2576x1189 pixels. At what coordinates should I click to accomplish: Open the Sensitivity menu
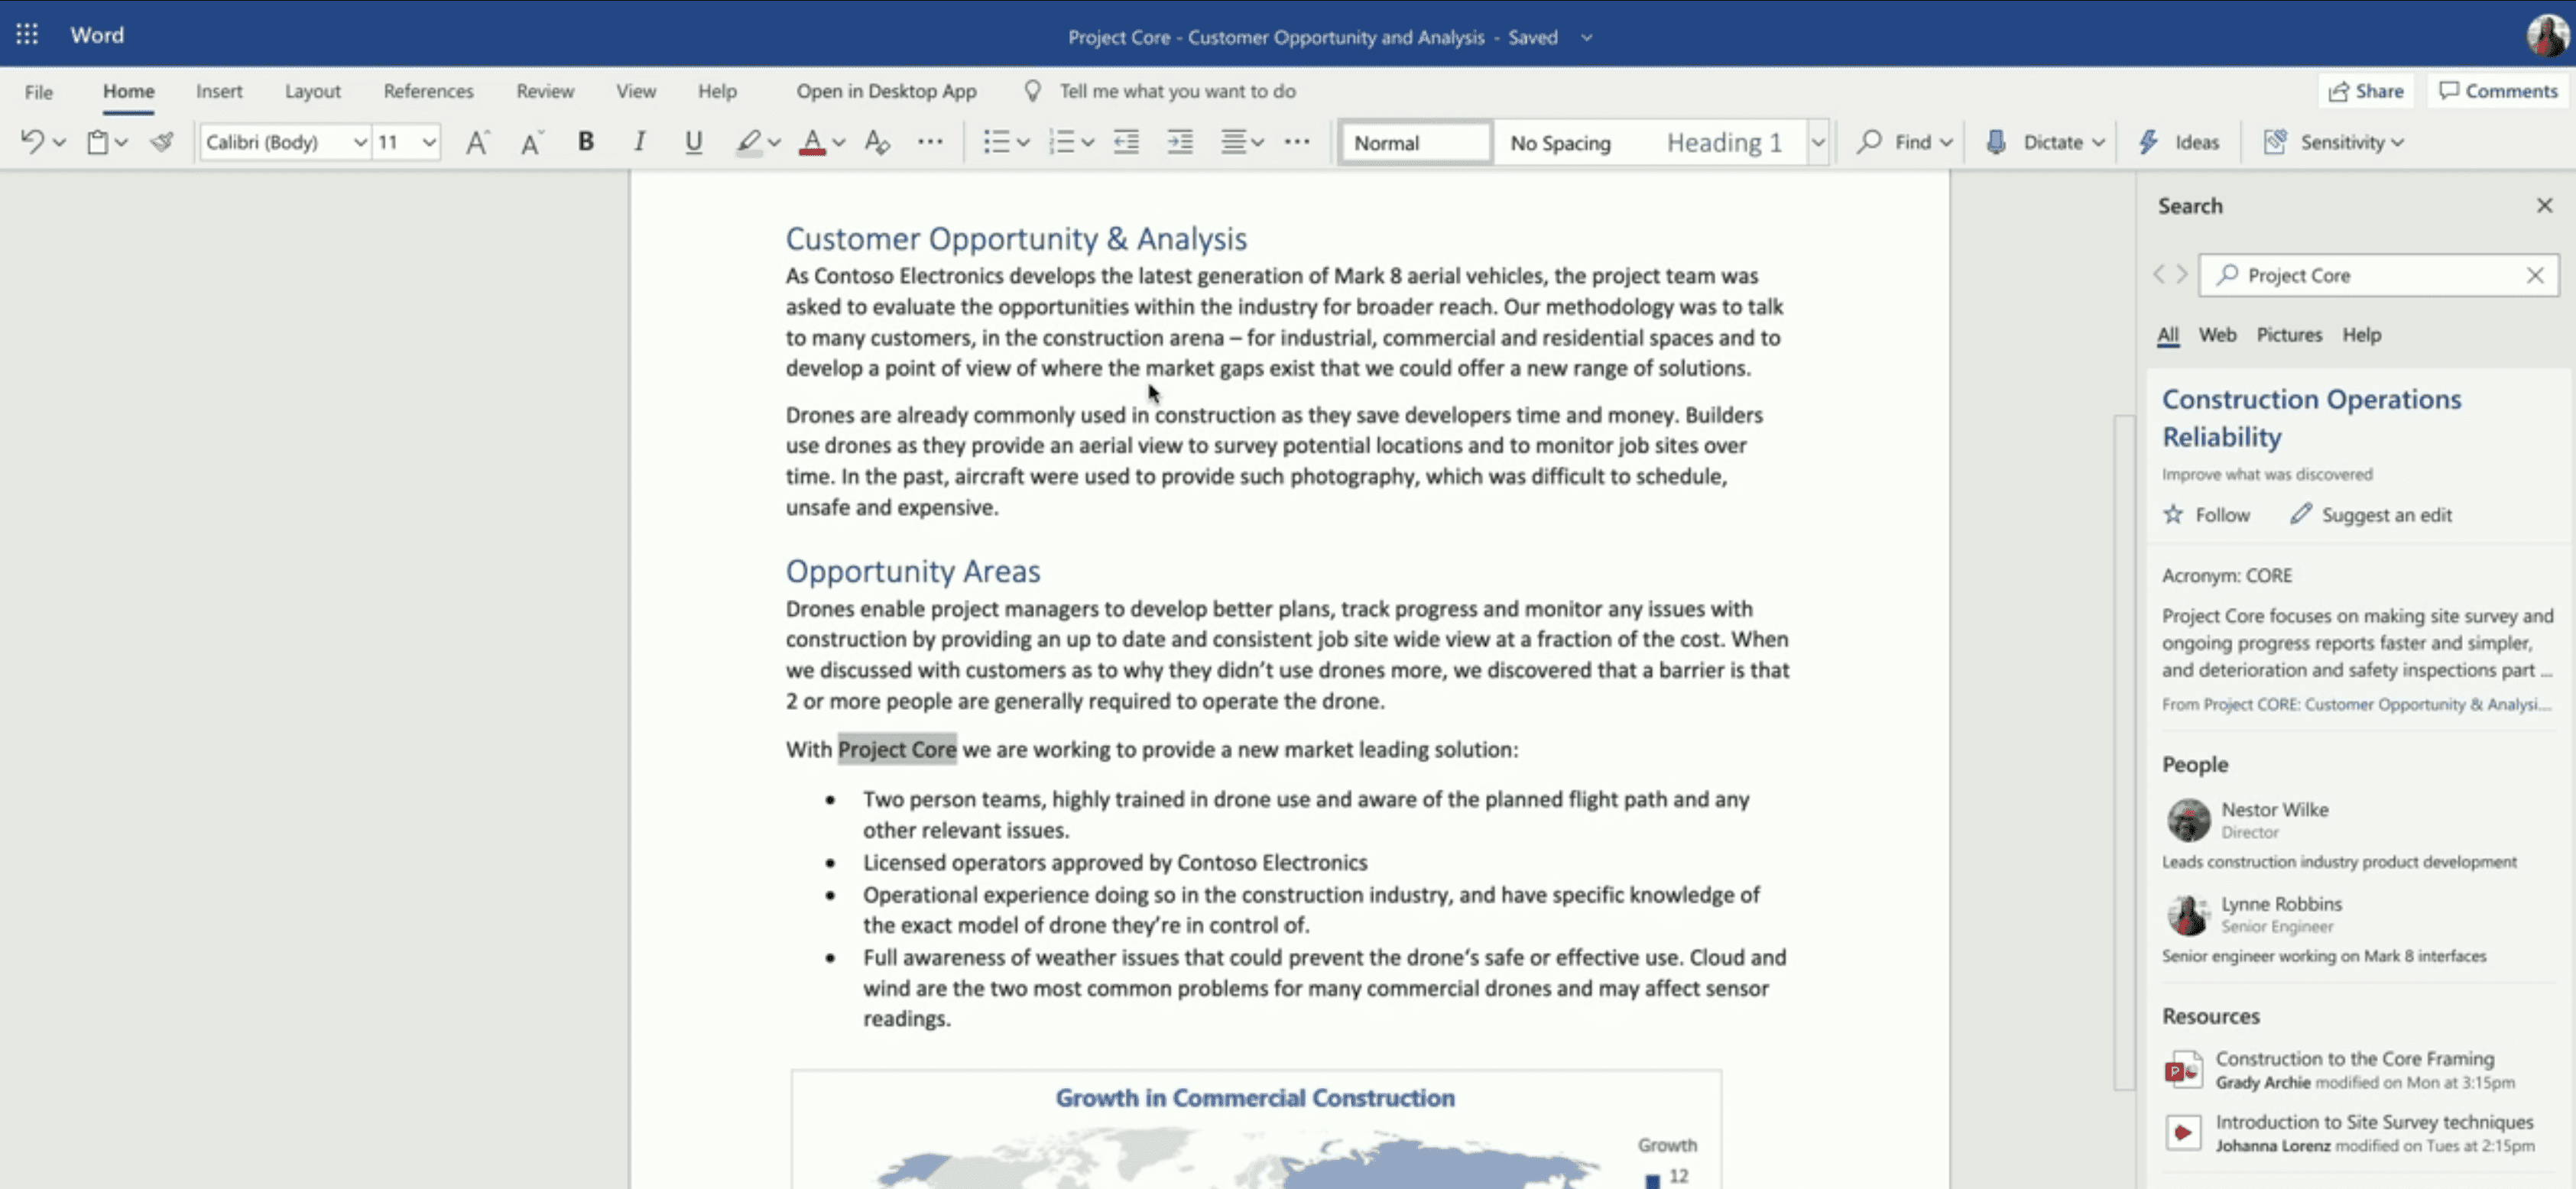coord(2333,142)
